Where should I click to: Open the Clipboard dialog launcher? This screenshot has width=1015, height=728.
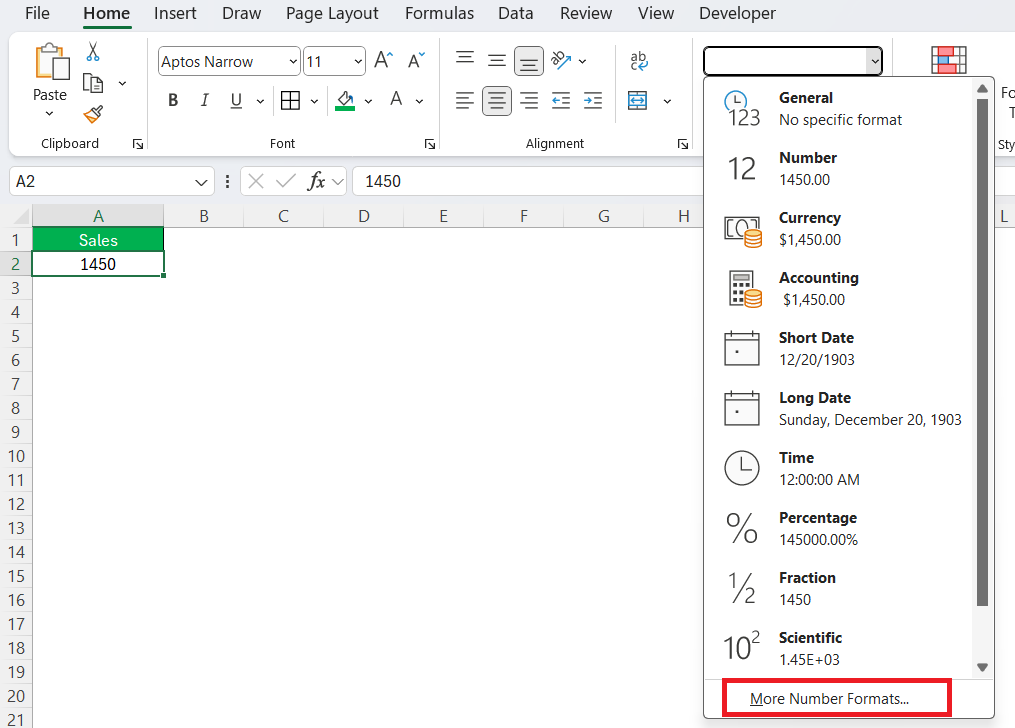point(138,144)
